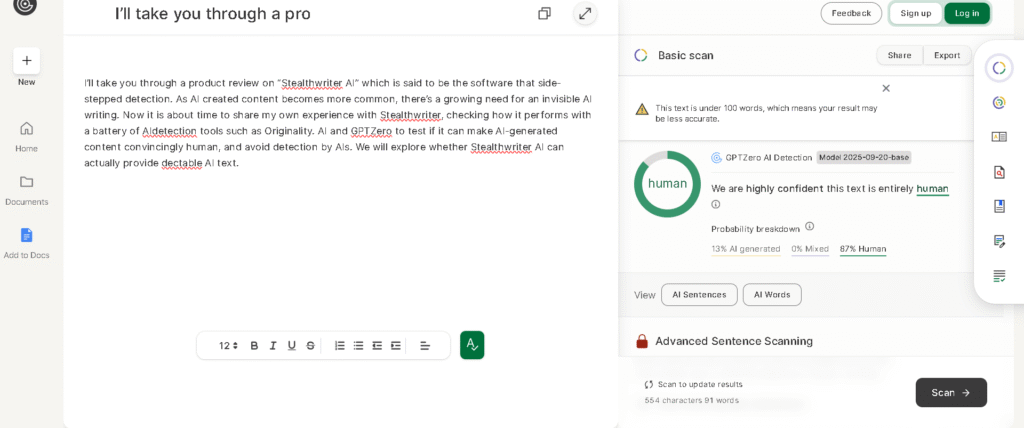Open the side-by-side text compare icon in right toolbar
1024x428 pixels.
pyautogui.click(x=999, y=137)
